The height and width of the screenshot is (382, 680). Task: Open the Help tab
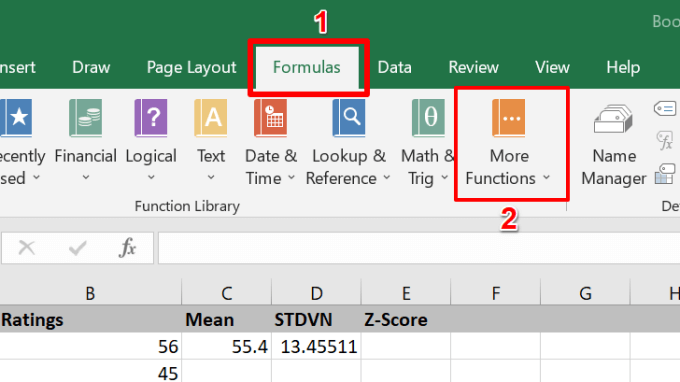(623, 67)
